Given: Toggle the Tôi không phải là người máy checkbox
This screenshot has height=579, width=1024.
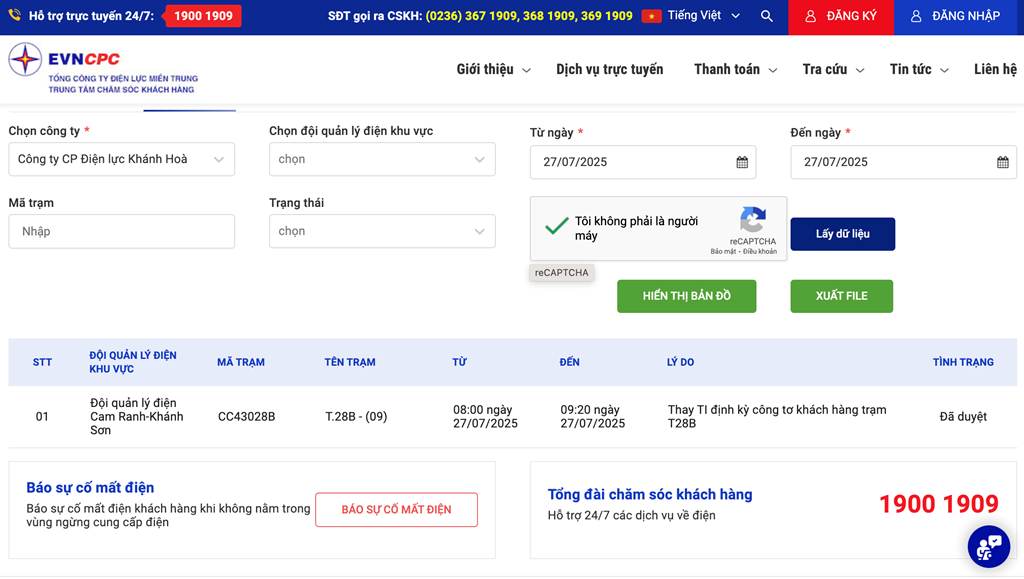Looking at the screenshot, I should coord(556,227).
